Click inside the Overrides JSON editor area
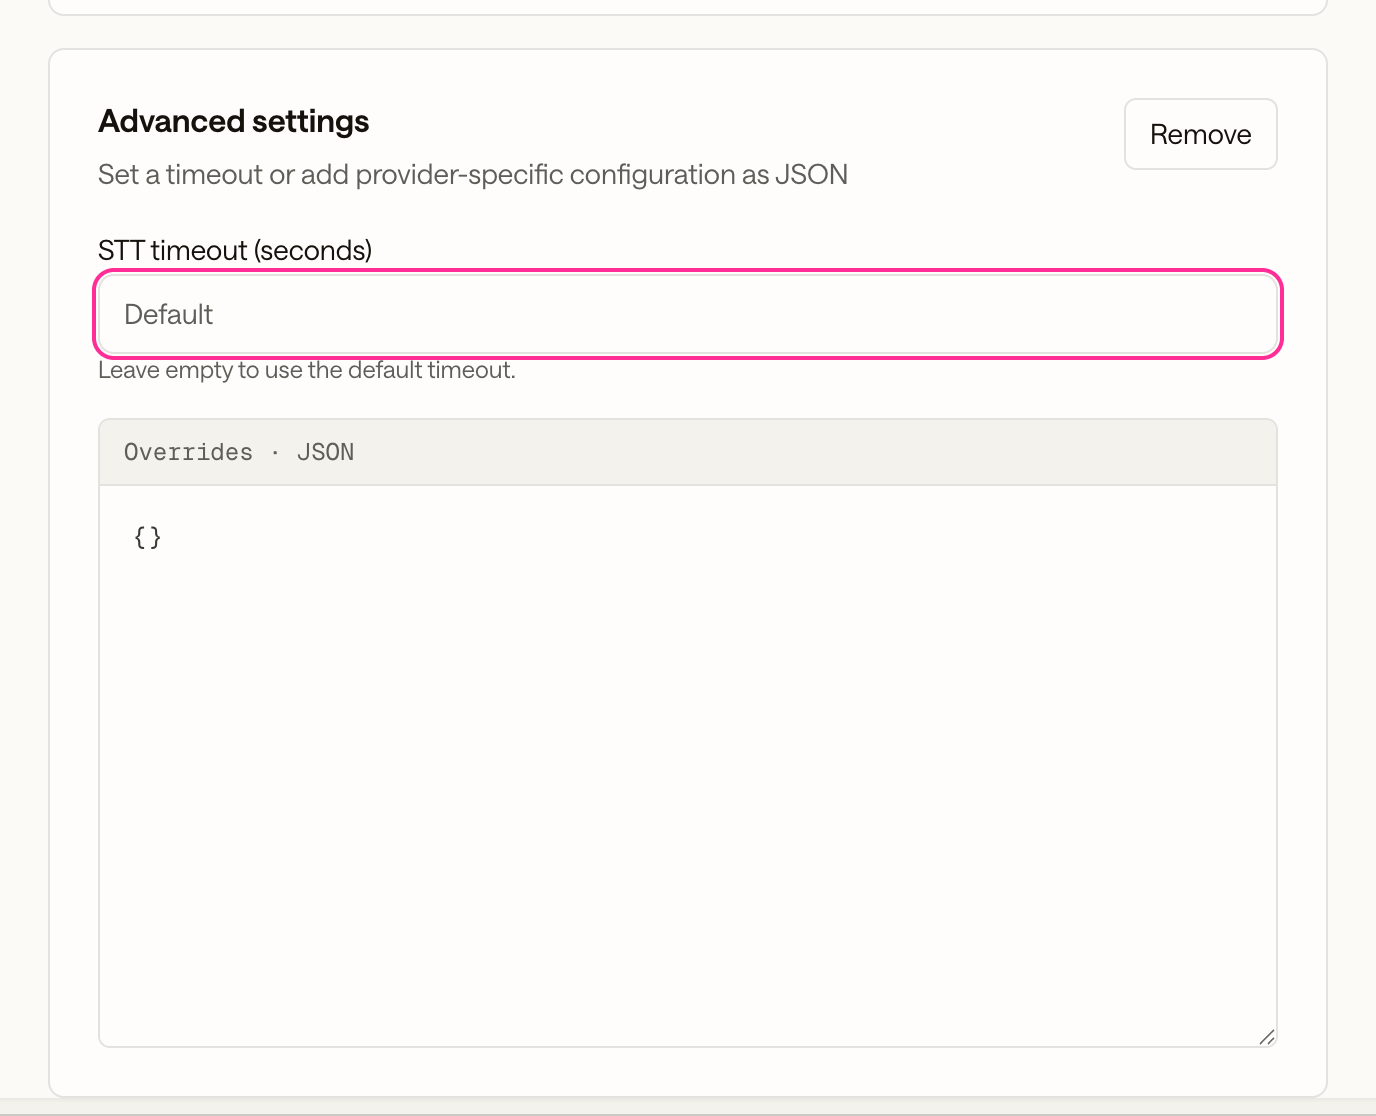The image size is (1376, 1116). point(688,766)
